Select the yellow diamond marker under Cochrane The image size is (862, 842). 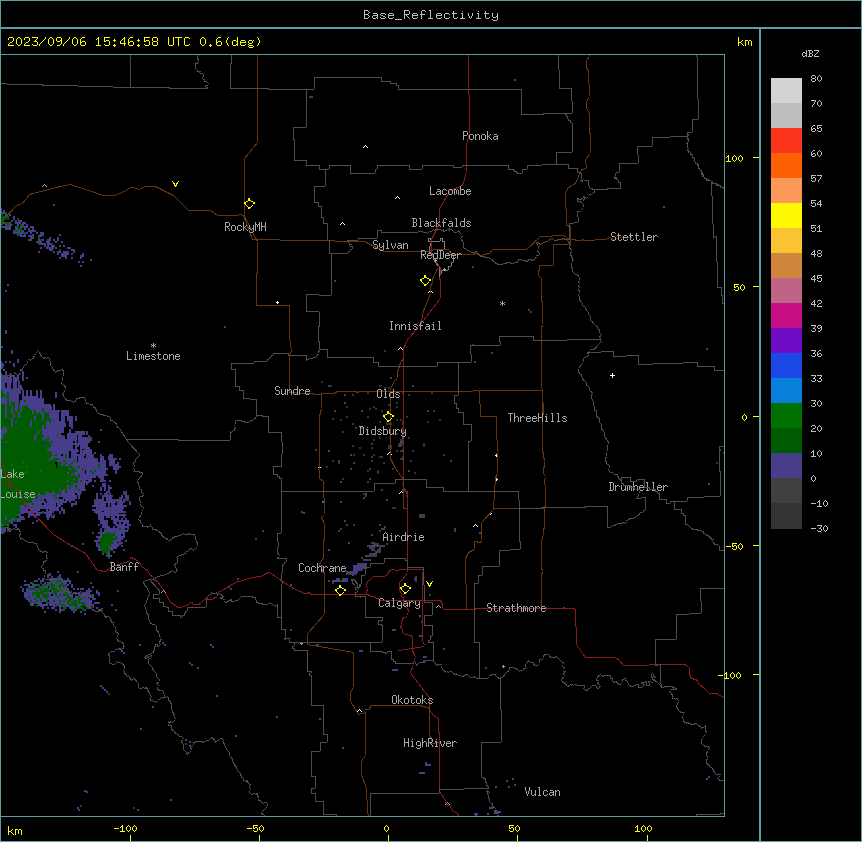340,590
